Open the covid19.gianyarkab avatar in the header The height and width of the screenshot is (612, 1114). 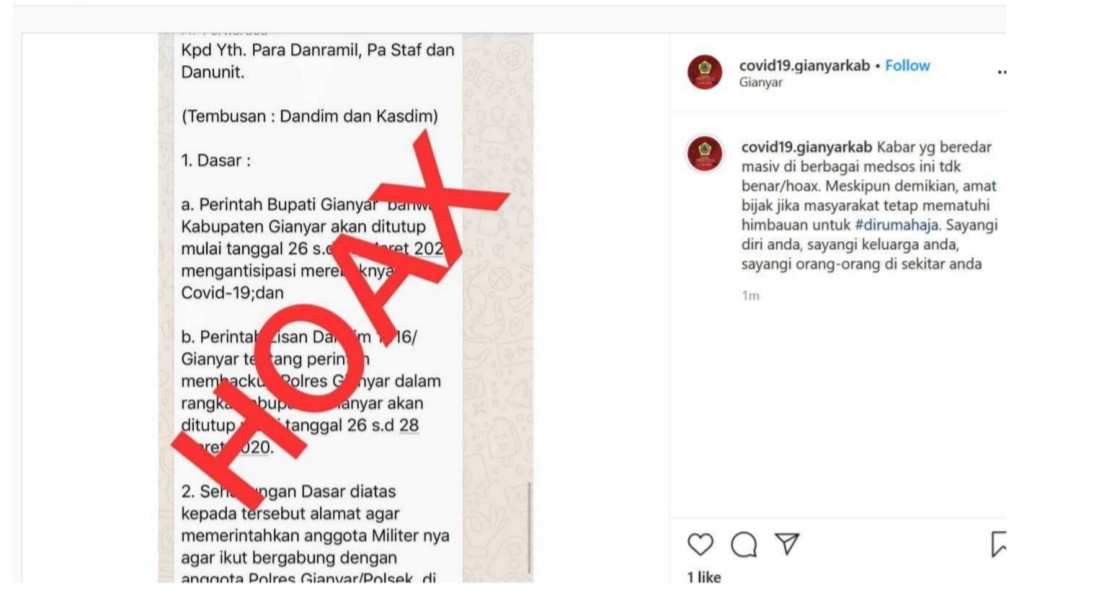click(x=704, y=72)
